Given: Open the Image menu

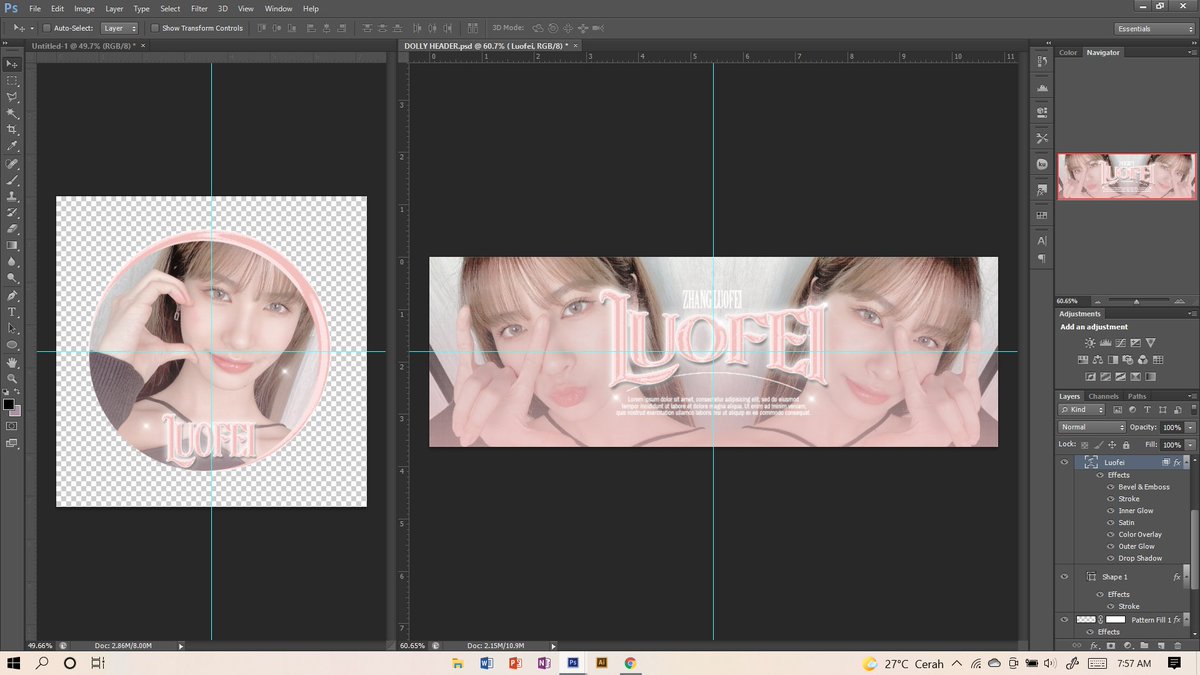Looking at the screenshot, I should pos(84,8).
